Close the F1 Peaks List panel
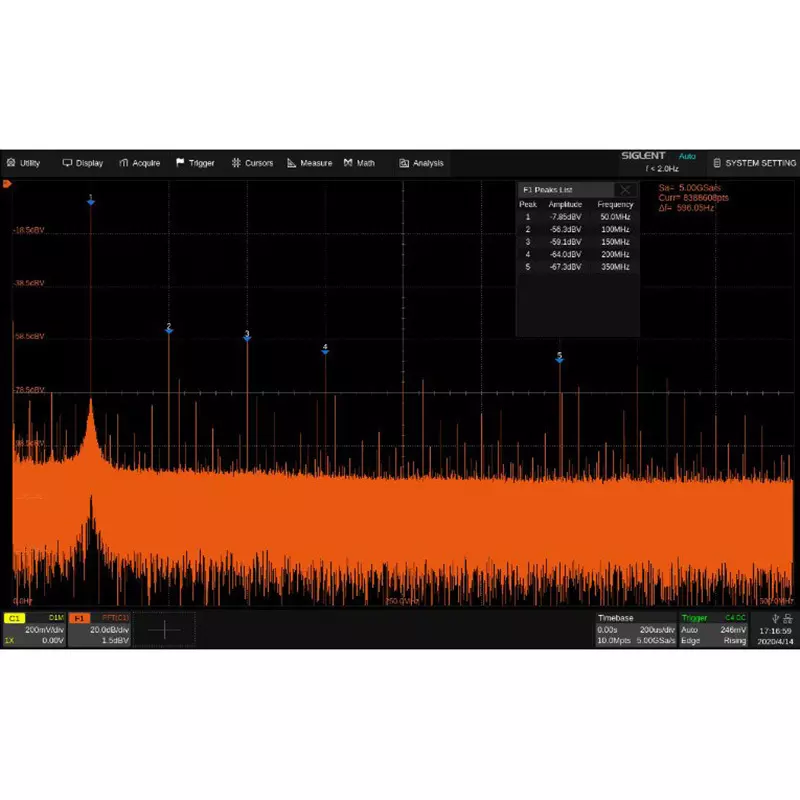 point(624,190)
